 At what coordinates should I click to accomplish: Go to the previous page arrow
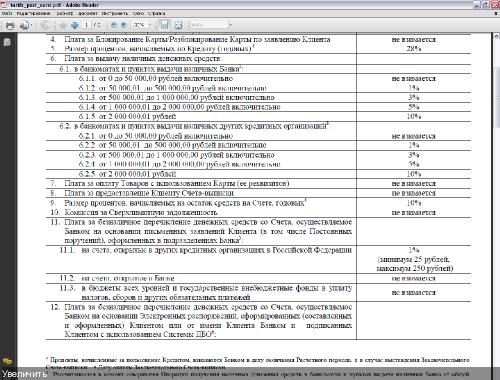point(62,25)
